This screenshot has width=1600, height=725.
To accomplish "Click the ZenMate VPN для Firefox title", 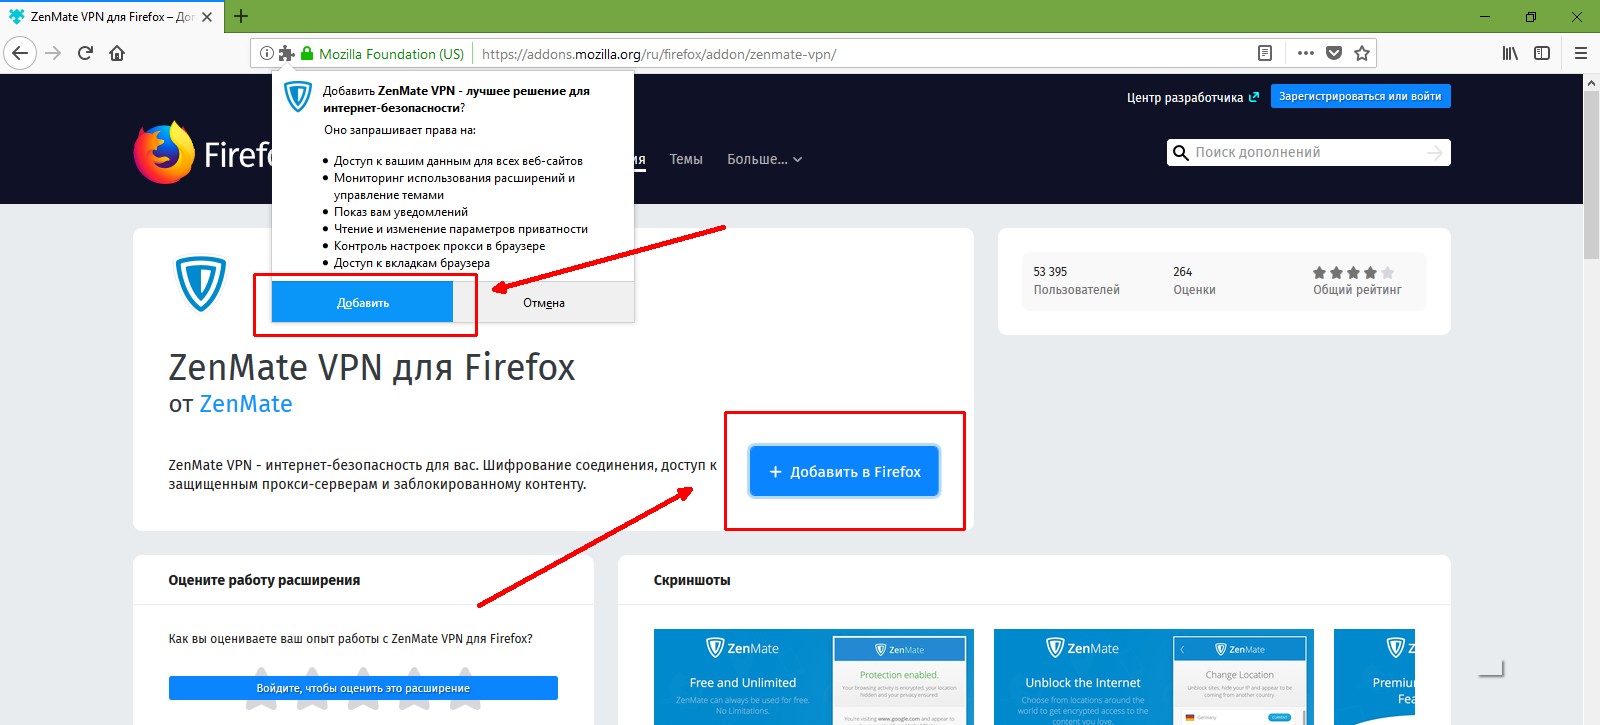I will coord(372,368).
